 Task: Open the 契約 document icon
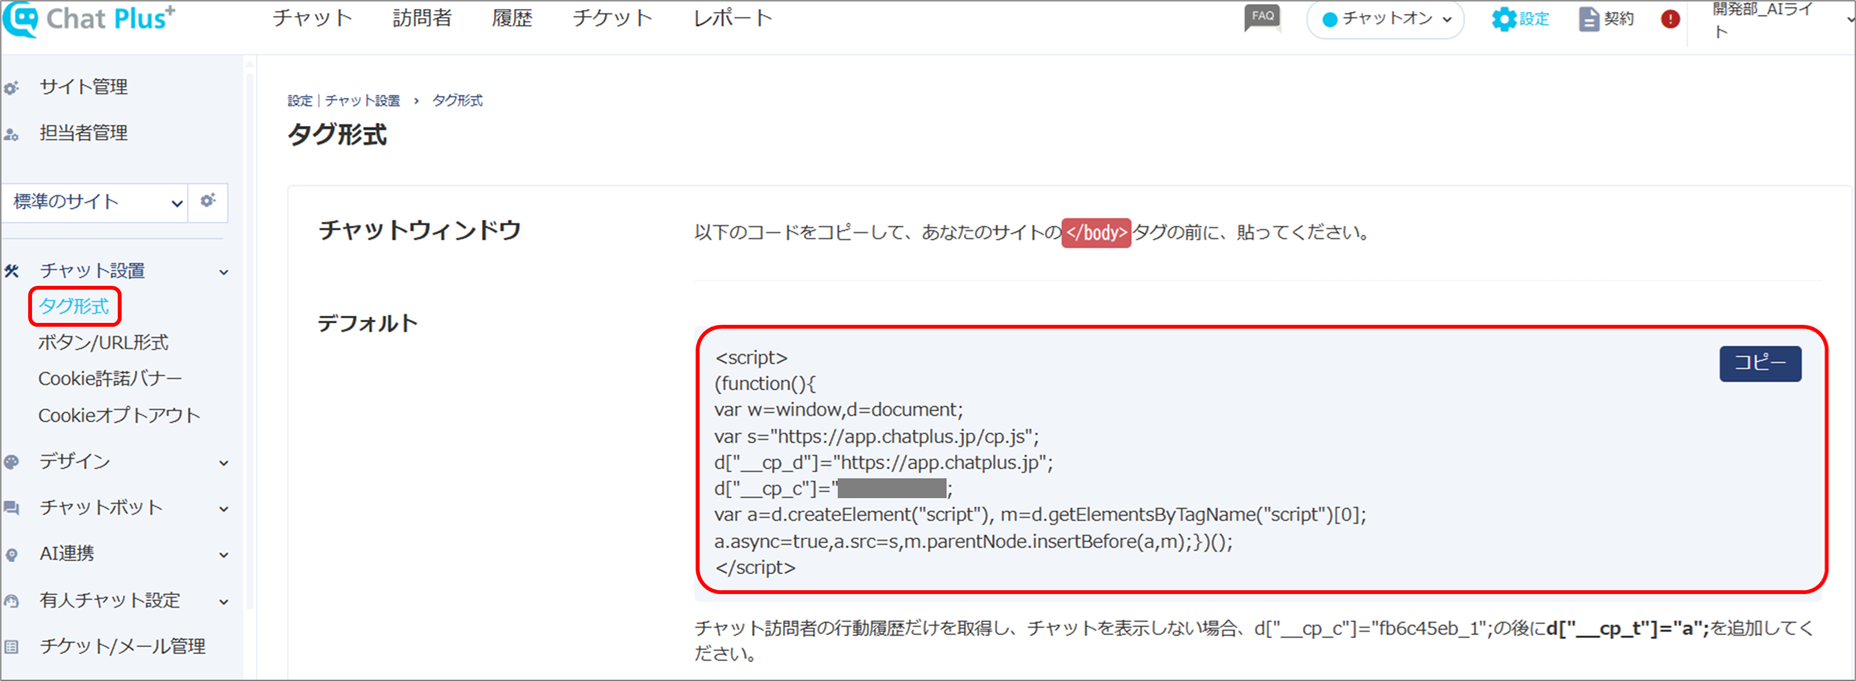1588,19
